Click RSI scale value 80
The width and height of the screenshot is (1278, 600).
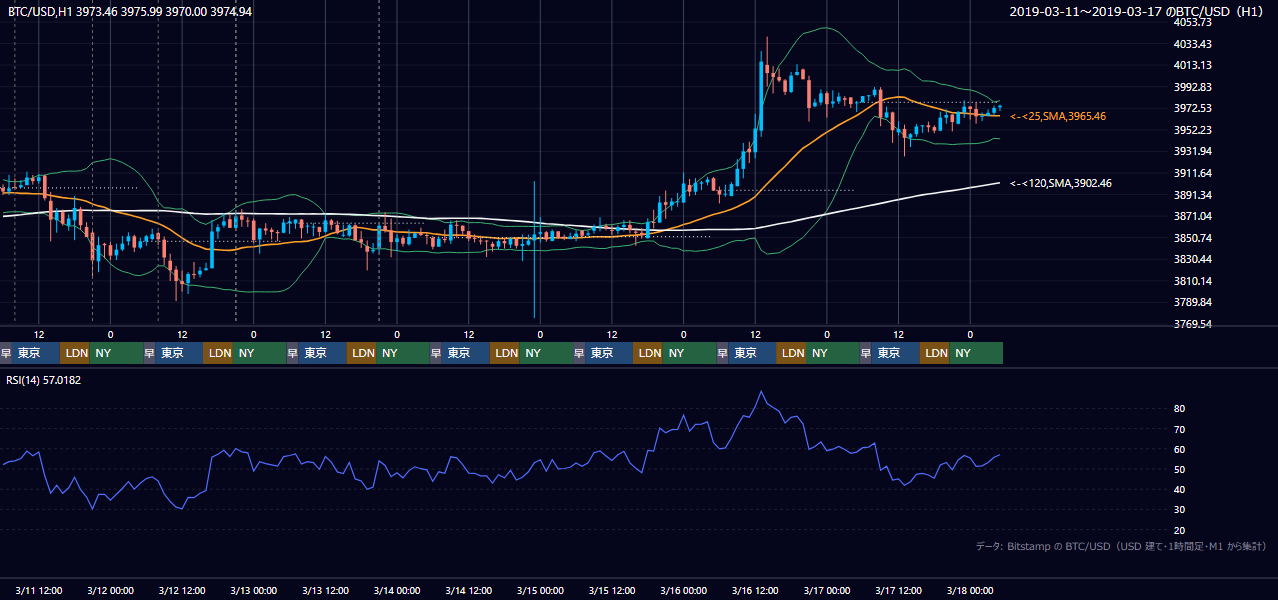(x=1180, y=409)
